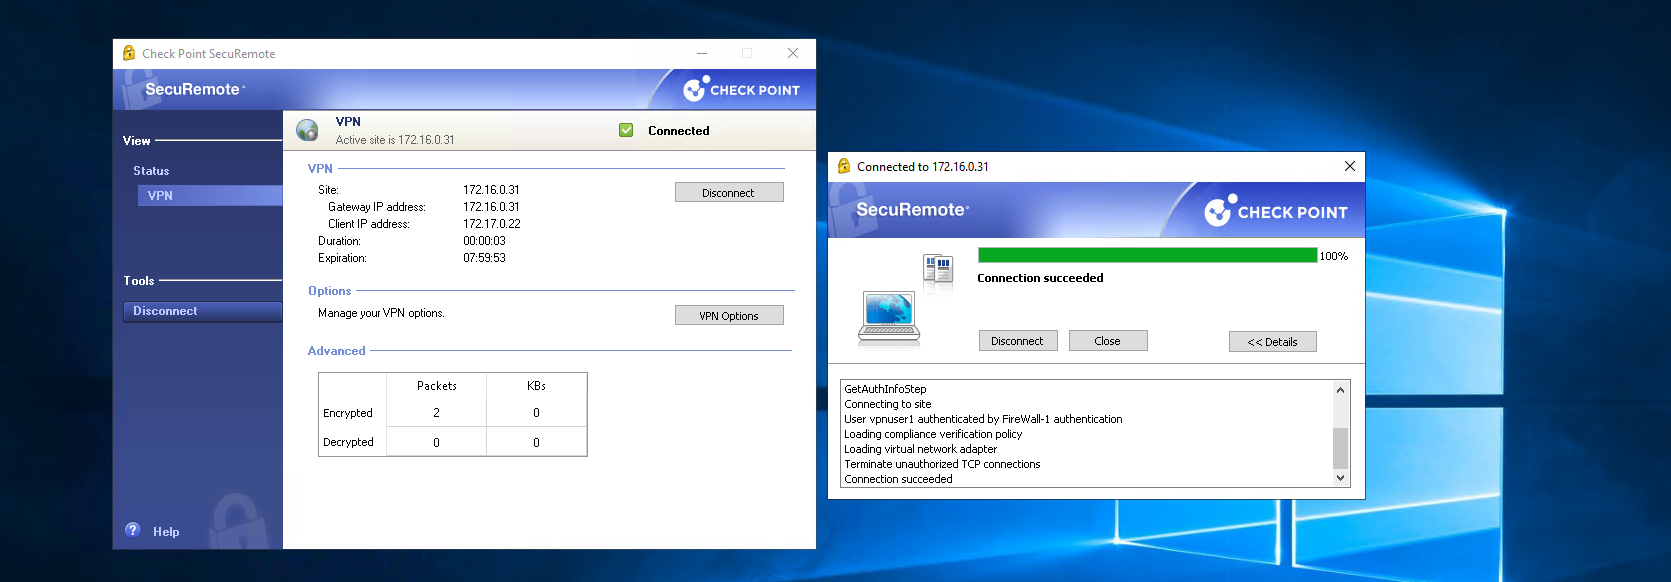
Task: Click the server icon in connection dialog
Action: coord(937,269)
